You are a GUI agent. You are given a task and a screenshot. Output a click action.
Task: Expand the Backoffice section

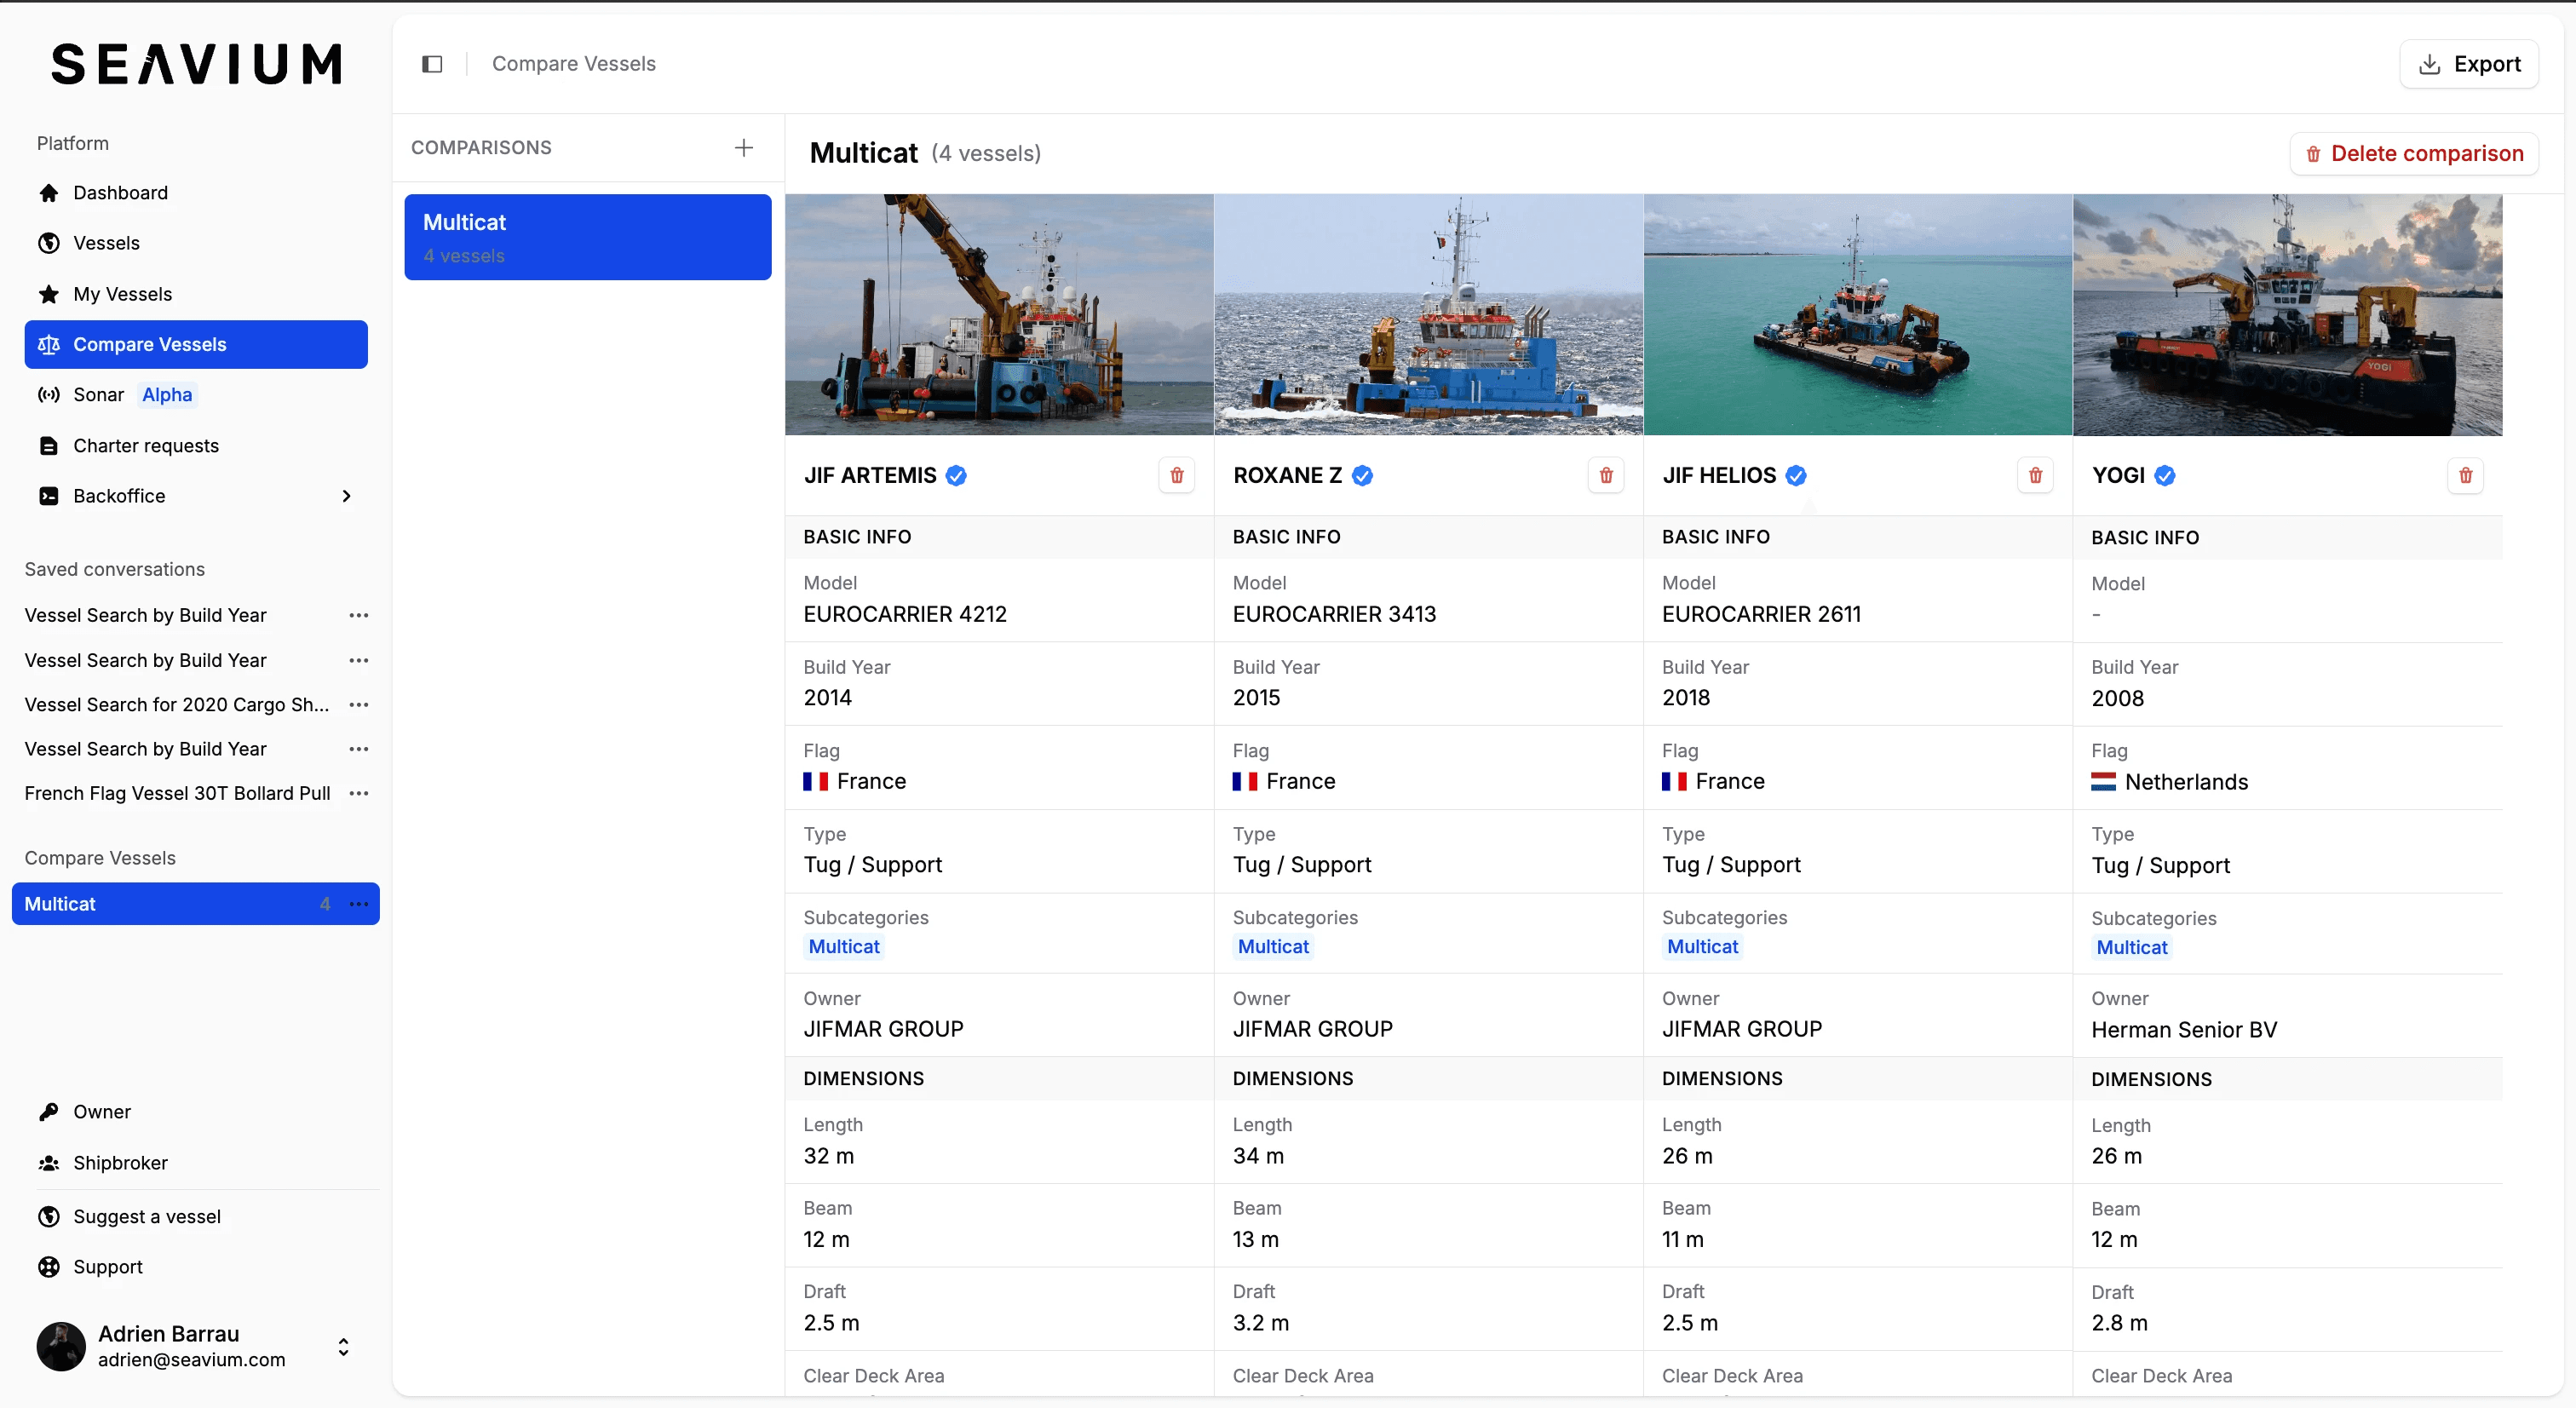coord(346,495)
